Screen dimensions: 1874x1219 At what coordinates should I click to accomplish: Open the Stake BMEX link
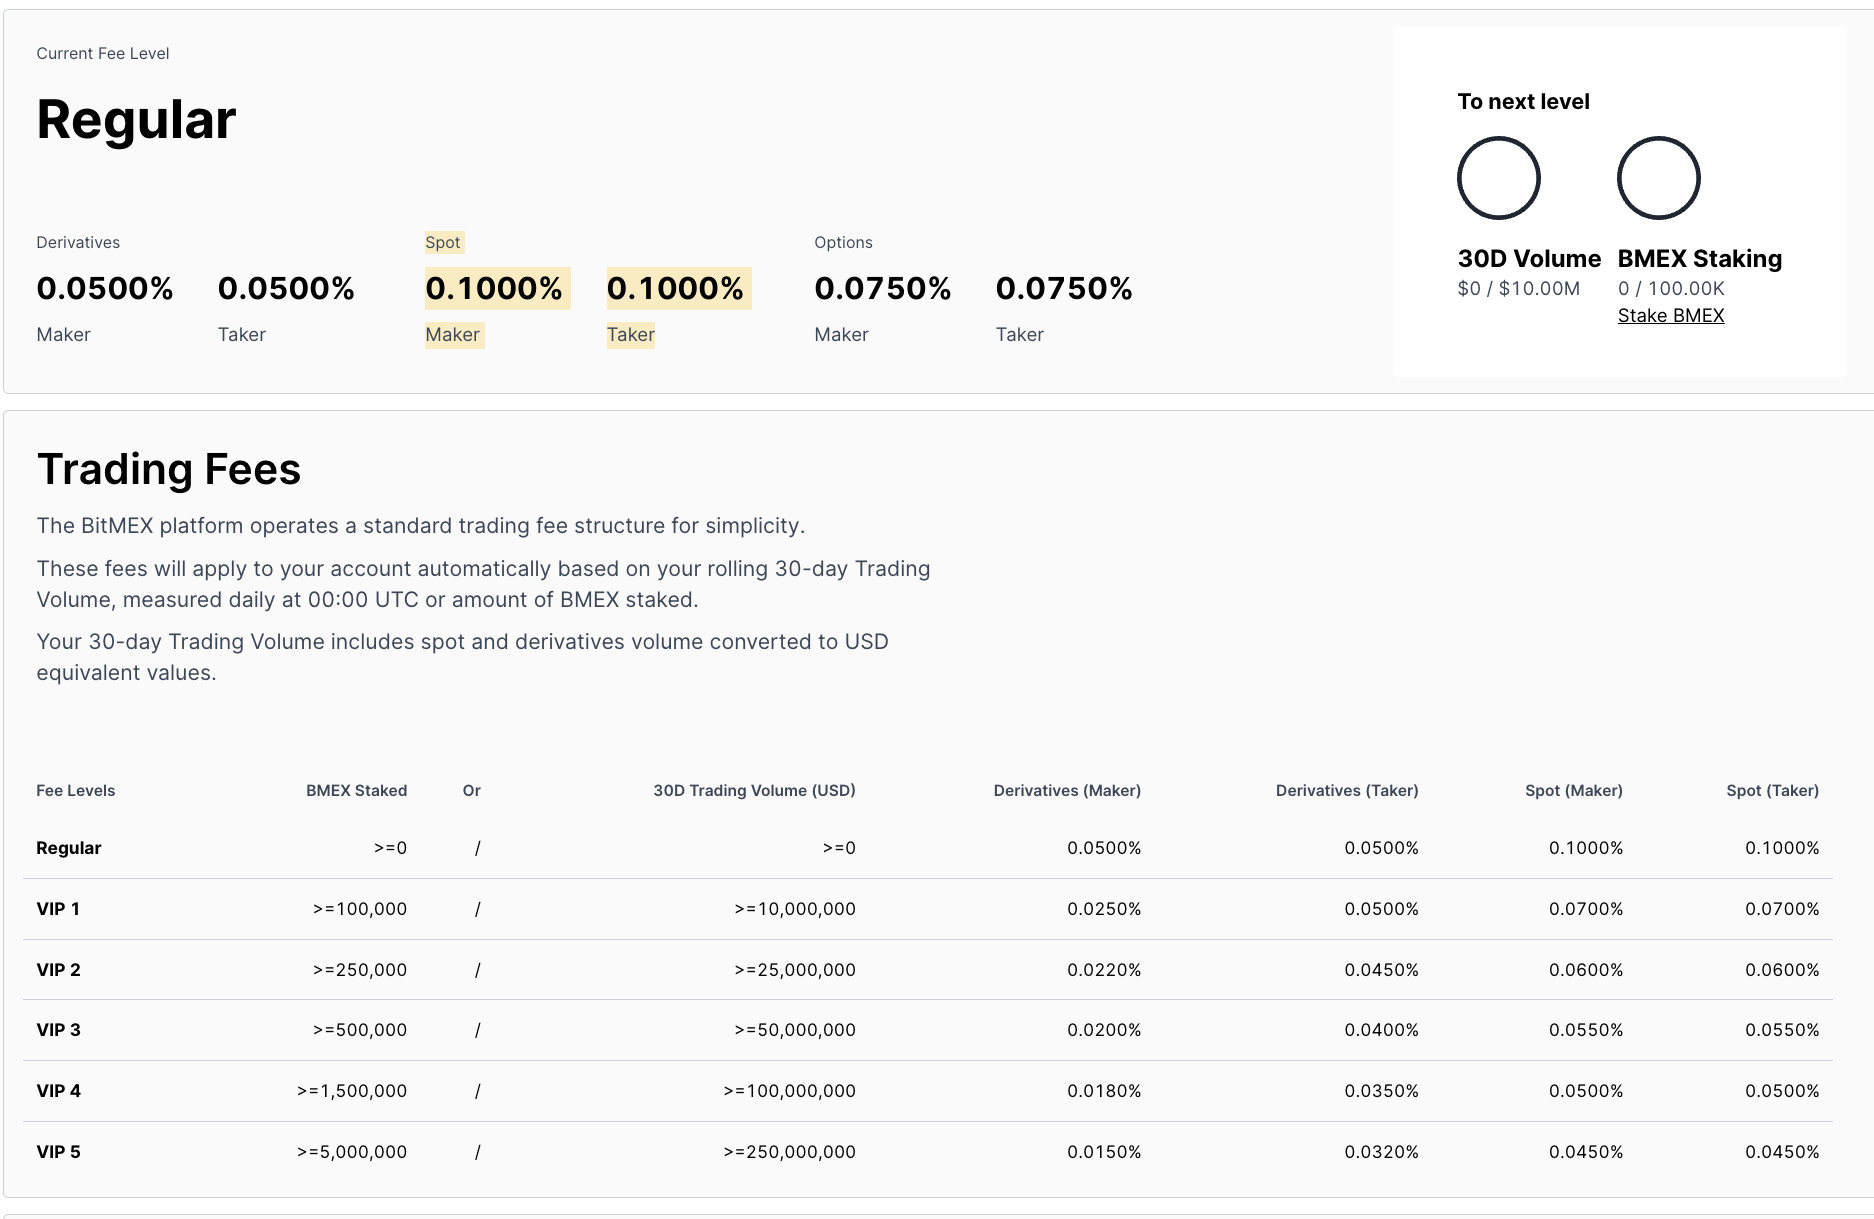click(x=1671, y=315)
